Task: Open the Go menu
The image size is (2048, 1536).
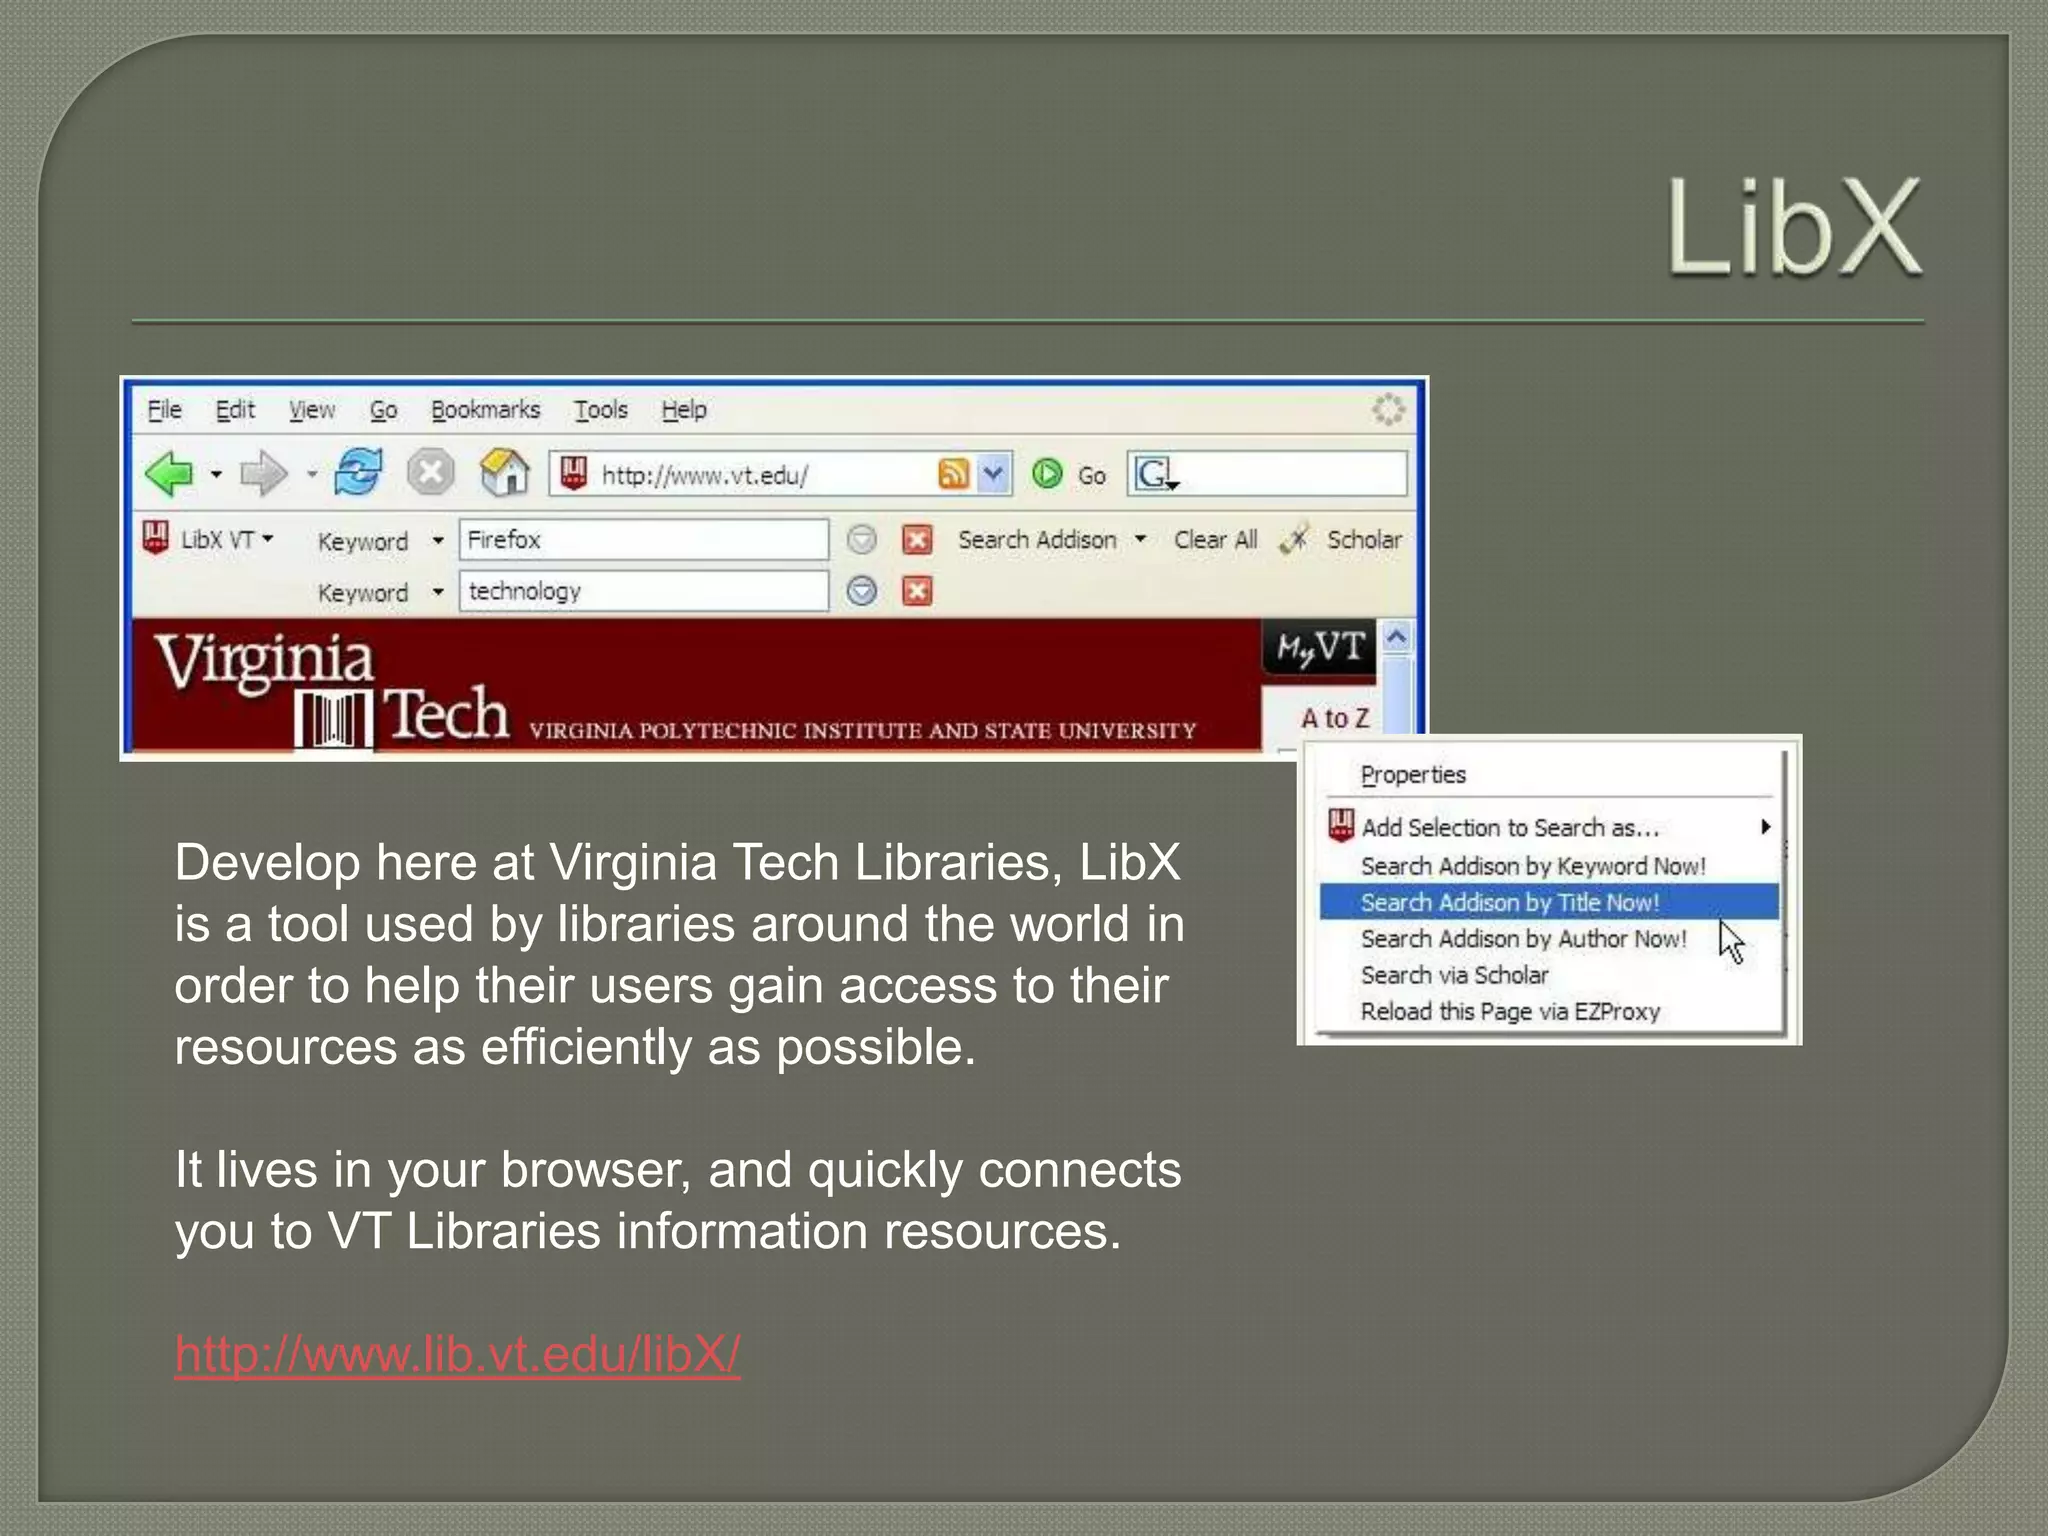Action: click(x=384, y=410)
